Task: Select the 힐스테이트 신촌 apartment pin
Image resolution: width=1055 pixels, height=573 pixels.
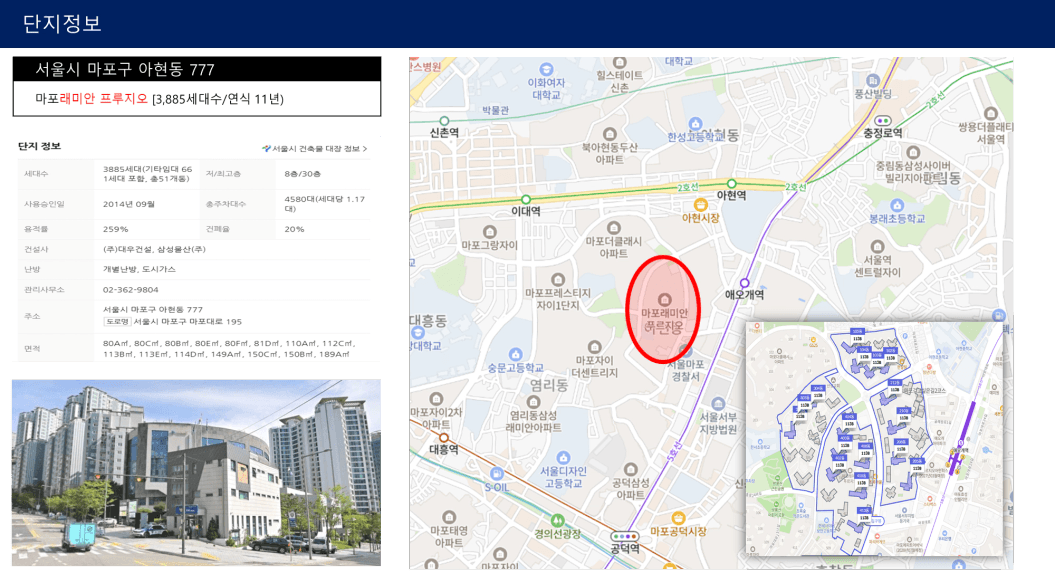Action: pos(620,61)
